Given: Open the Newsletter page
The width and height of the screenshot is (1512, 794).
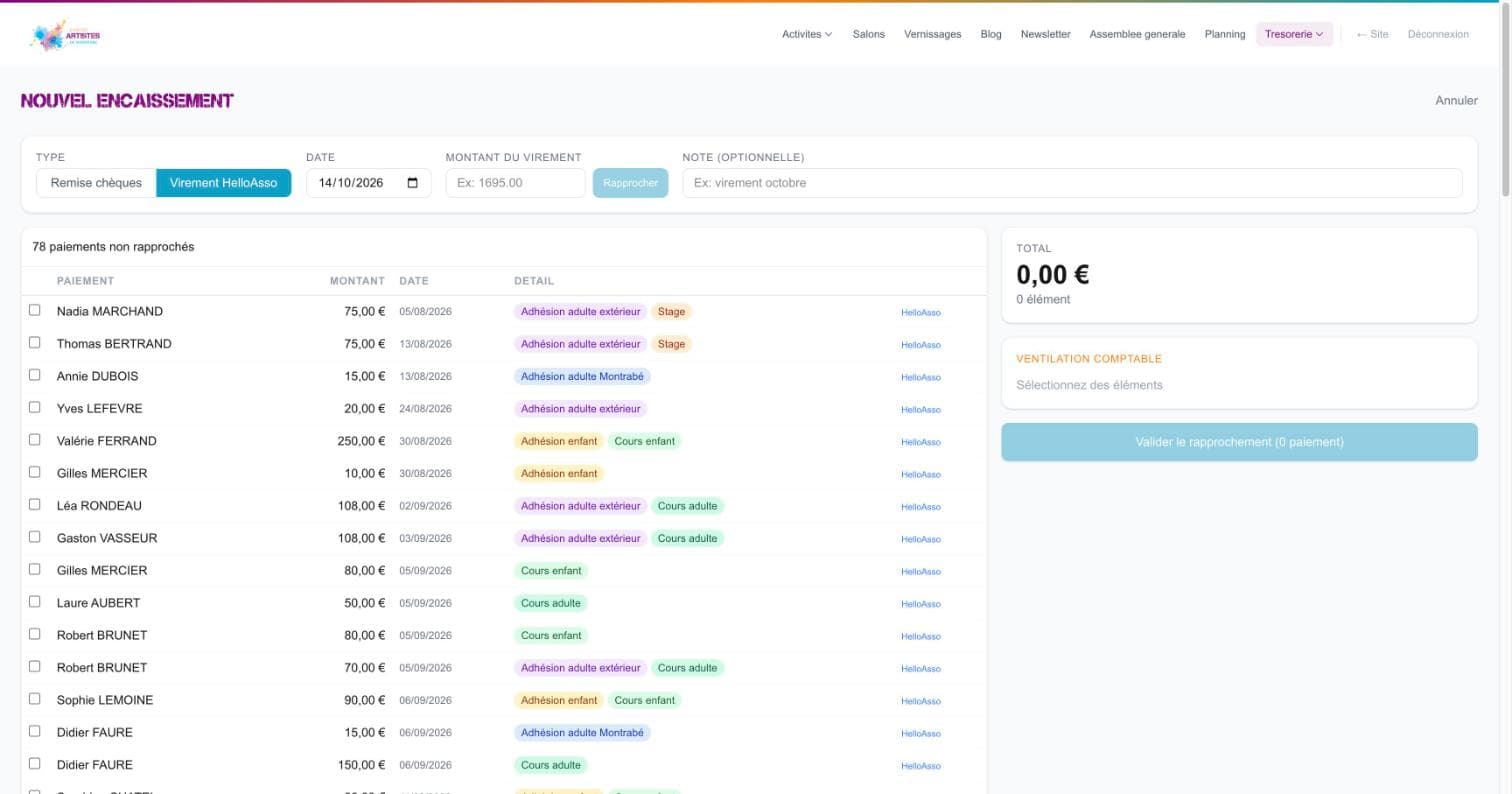Looking at the screenshot, I should [1045, 34].
